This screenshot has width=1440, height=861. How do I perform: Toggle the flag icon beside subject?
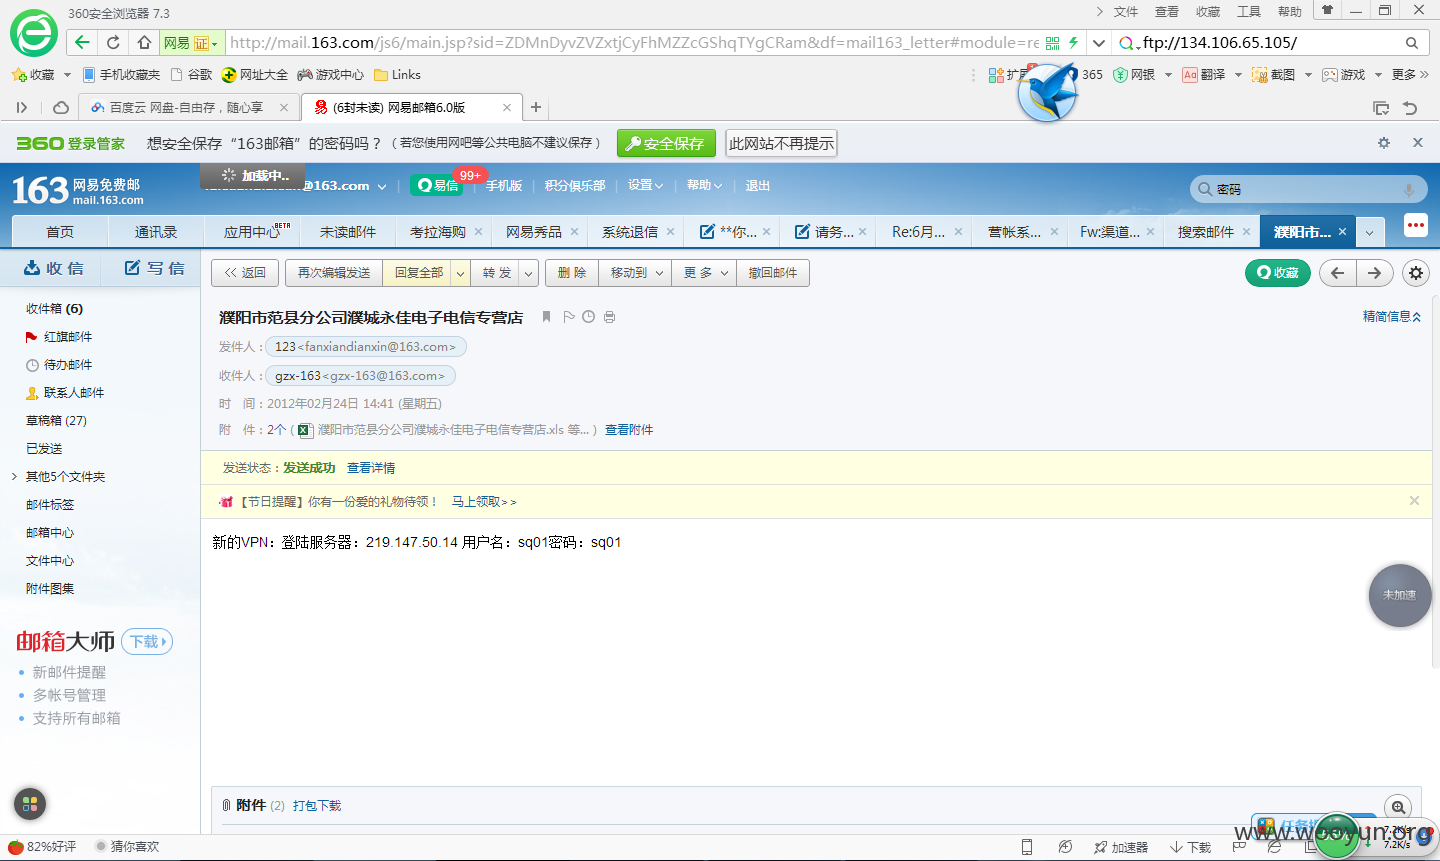(x=569, y=317)
